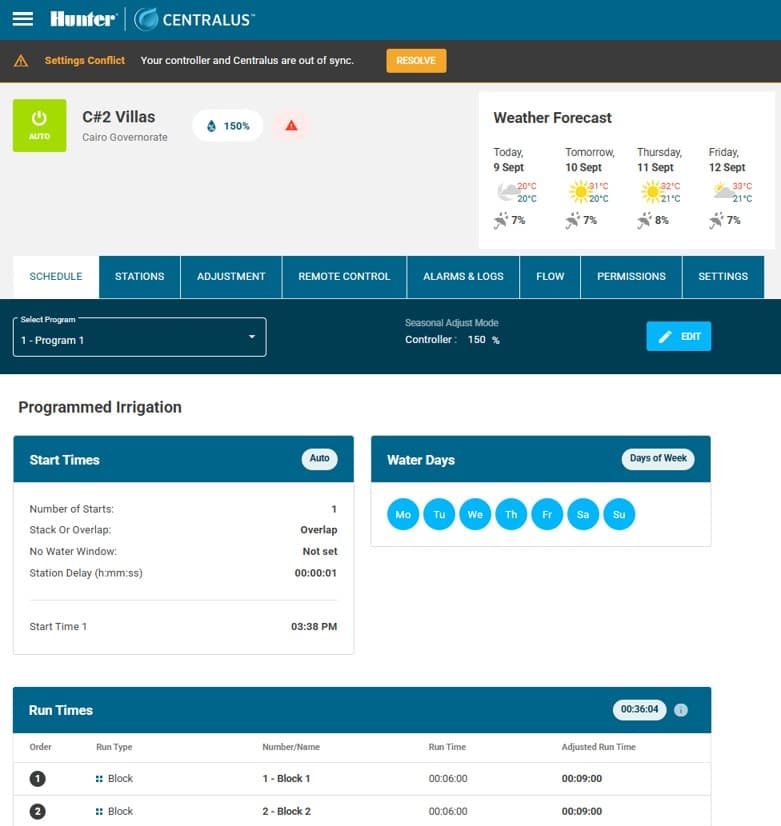The image size is (781, 826).
Task: Click the Run Times info icon
Action: (x=681, y=710)
